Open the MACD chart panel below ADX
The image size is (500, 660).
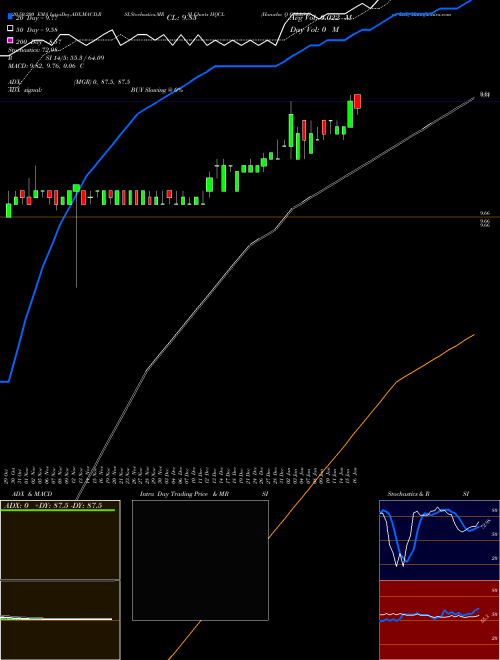(x=60, y=620)
